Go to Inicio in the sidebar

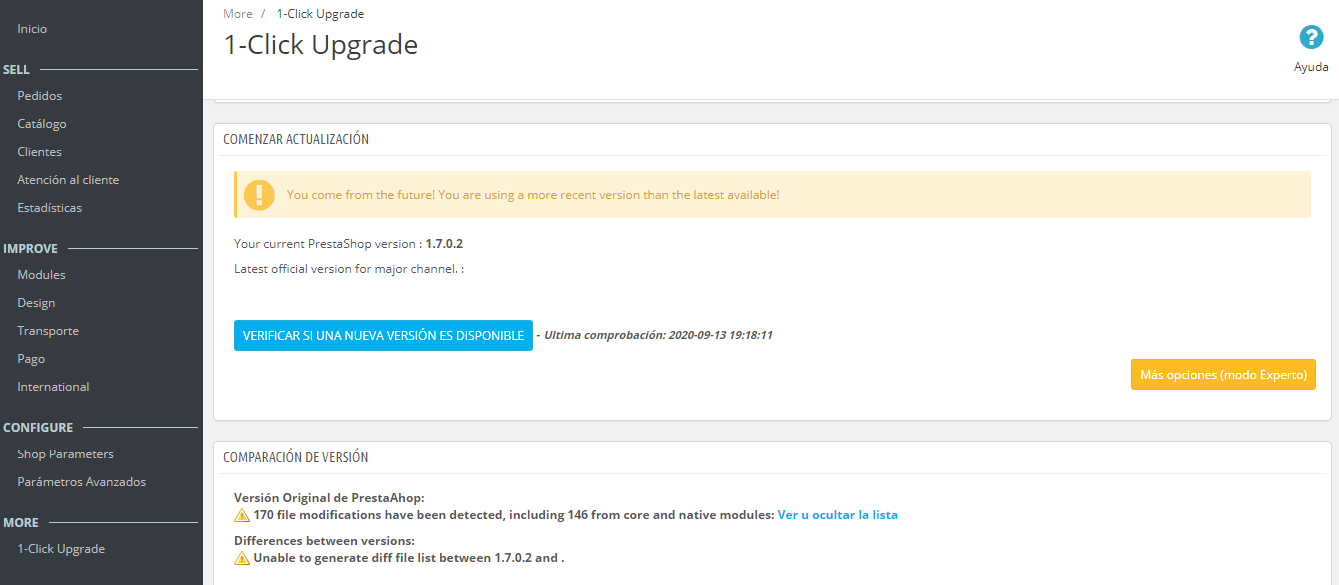pos(32,29)
